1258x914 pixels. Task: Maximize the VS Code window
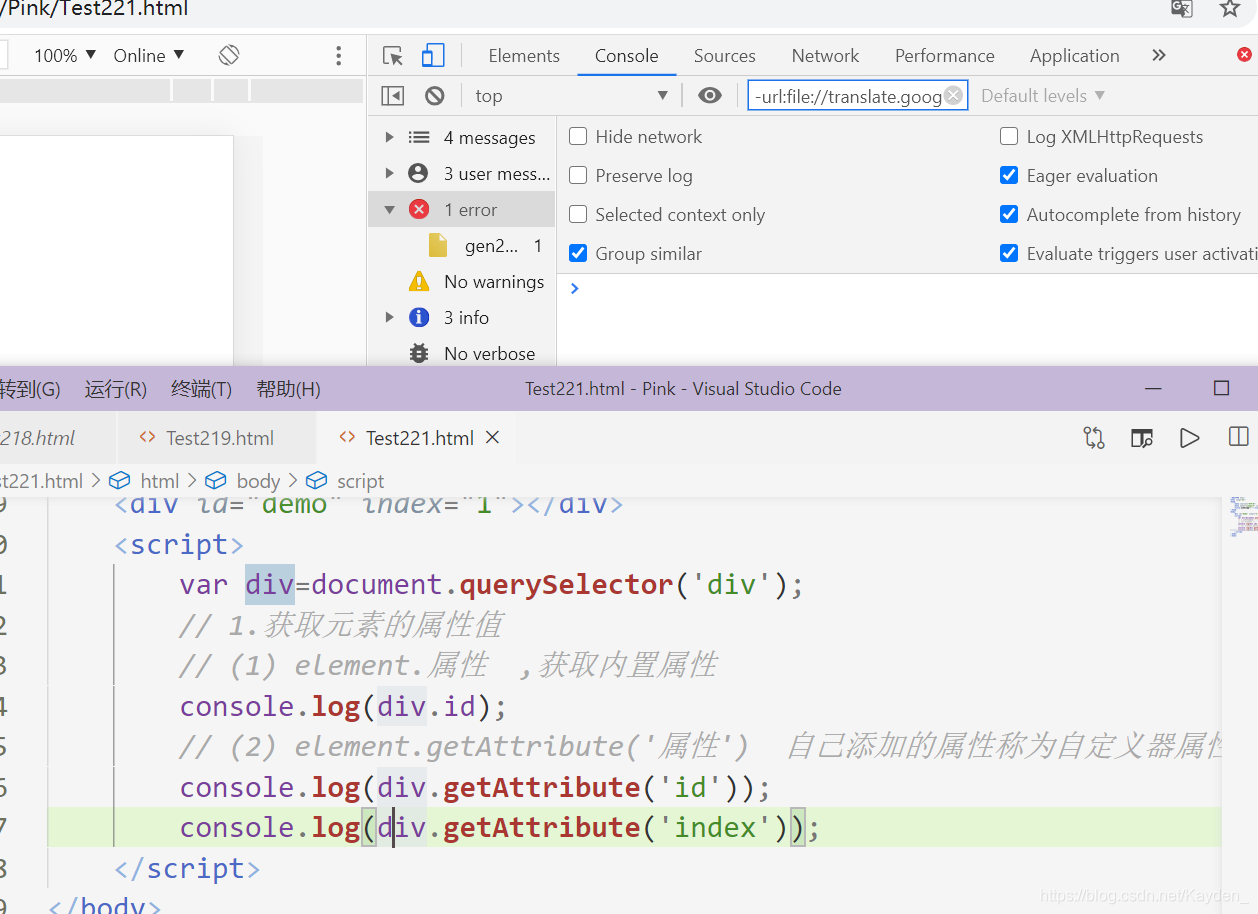(x=1221, y=389)
